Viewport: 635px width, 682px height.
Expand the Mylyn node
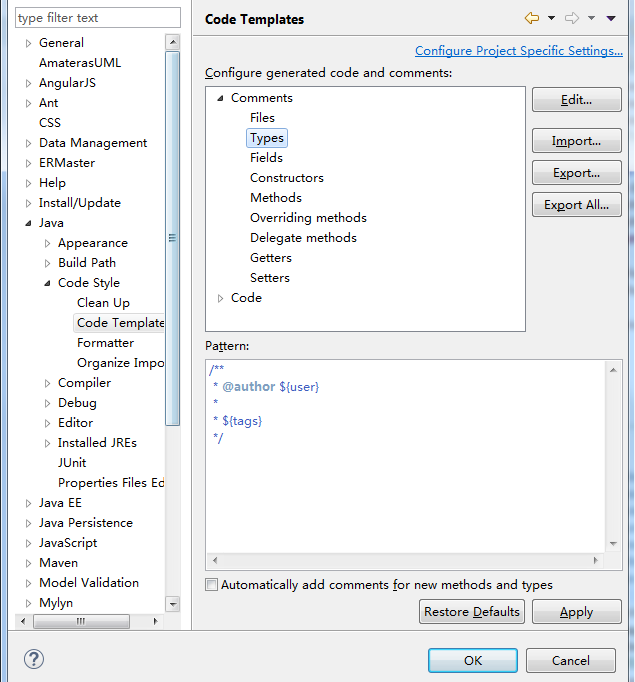coord(28,603)
